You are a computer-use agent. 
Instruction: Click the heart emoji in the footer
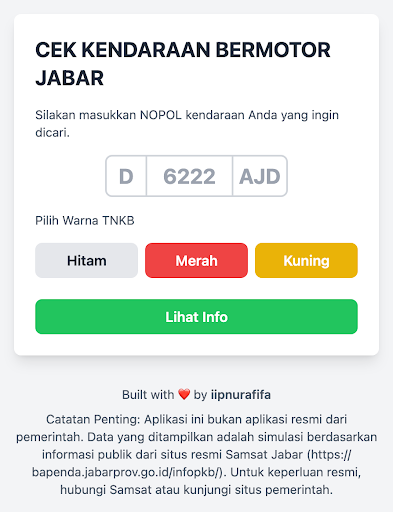184,394
